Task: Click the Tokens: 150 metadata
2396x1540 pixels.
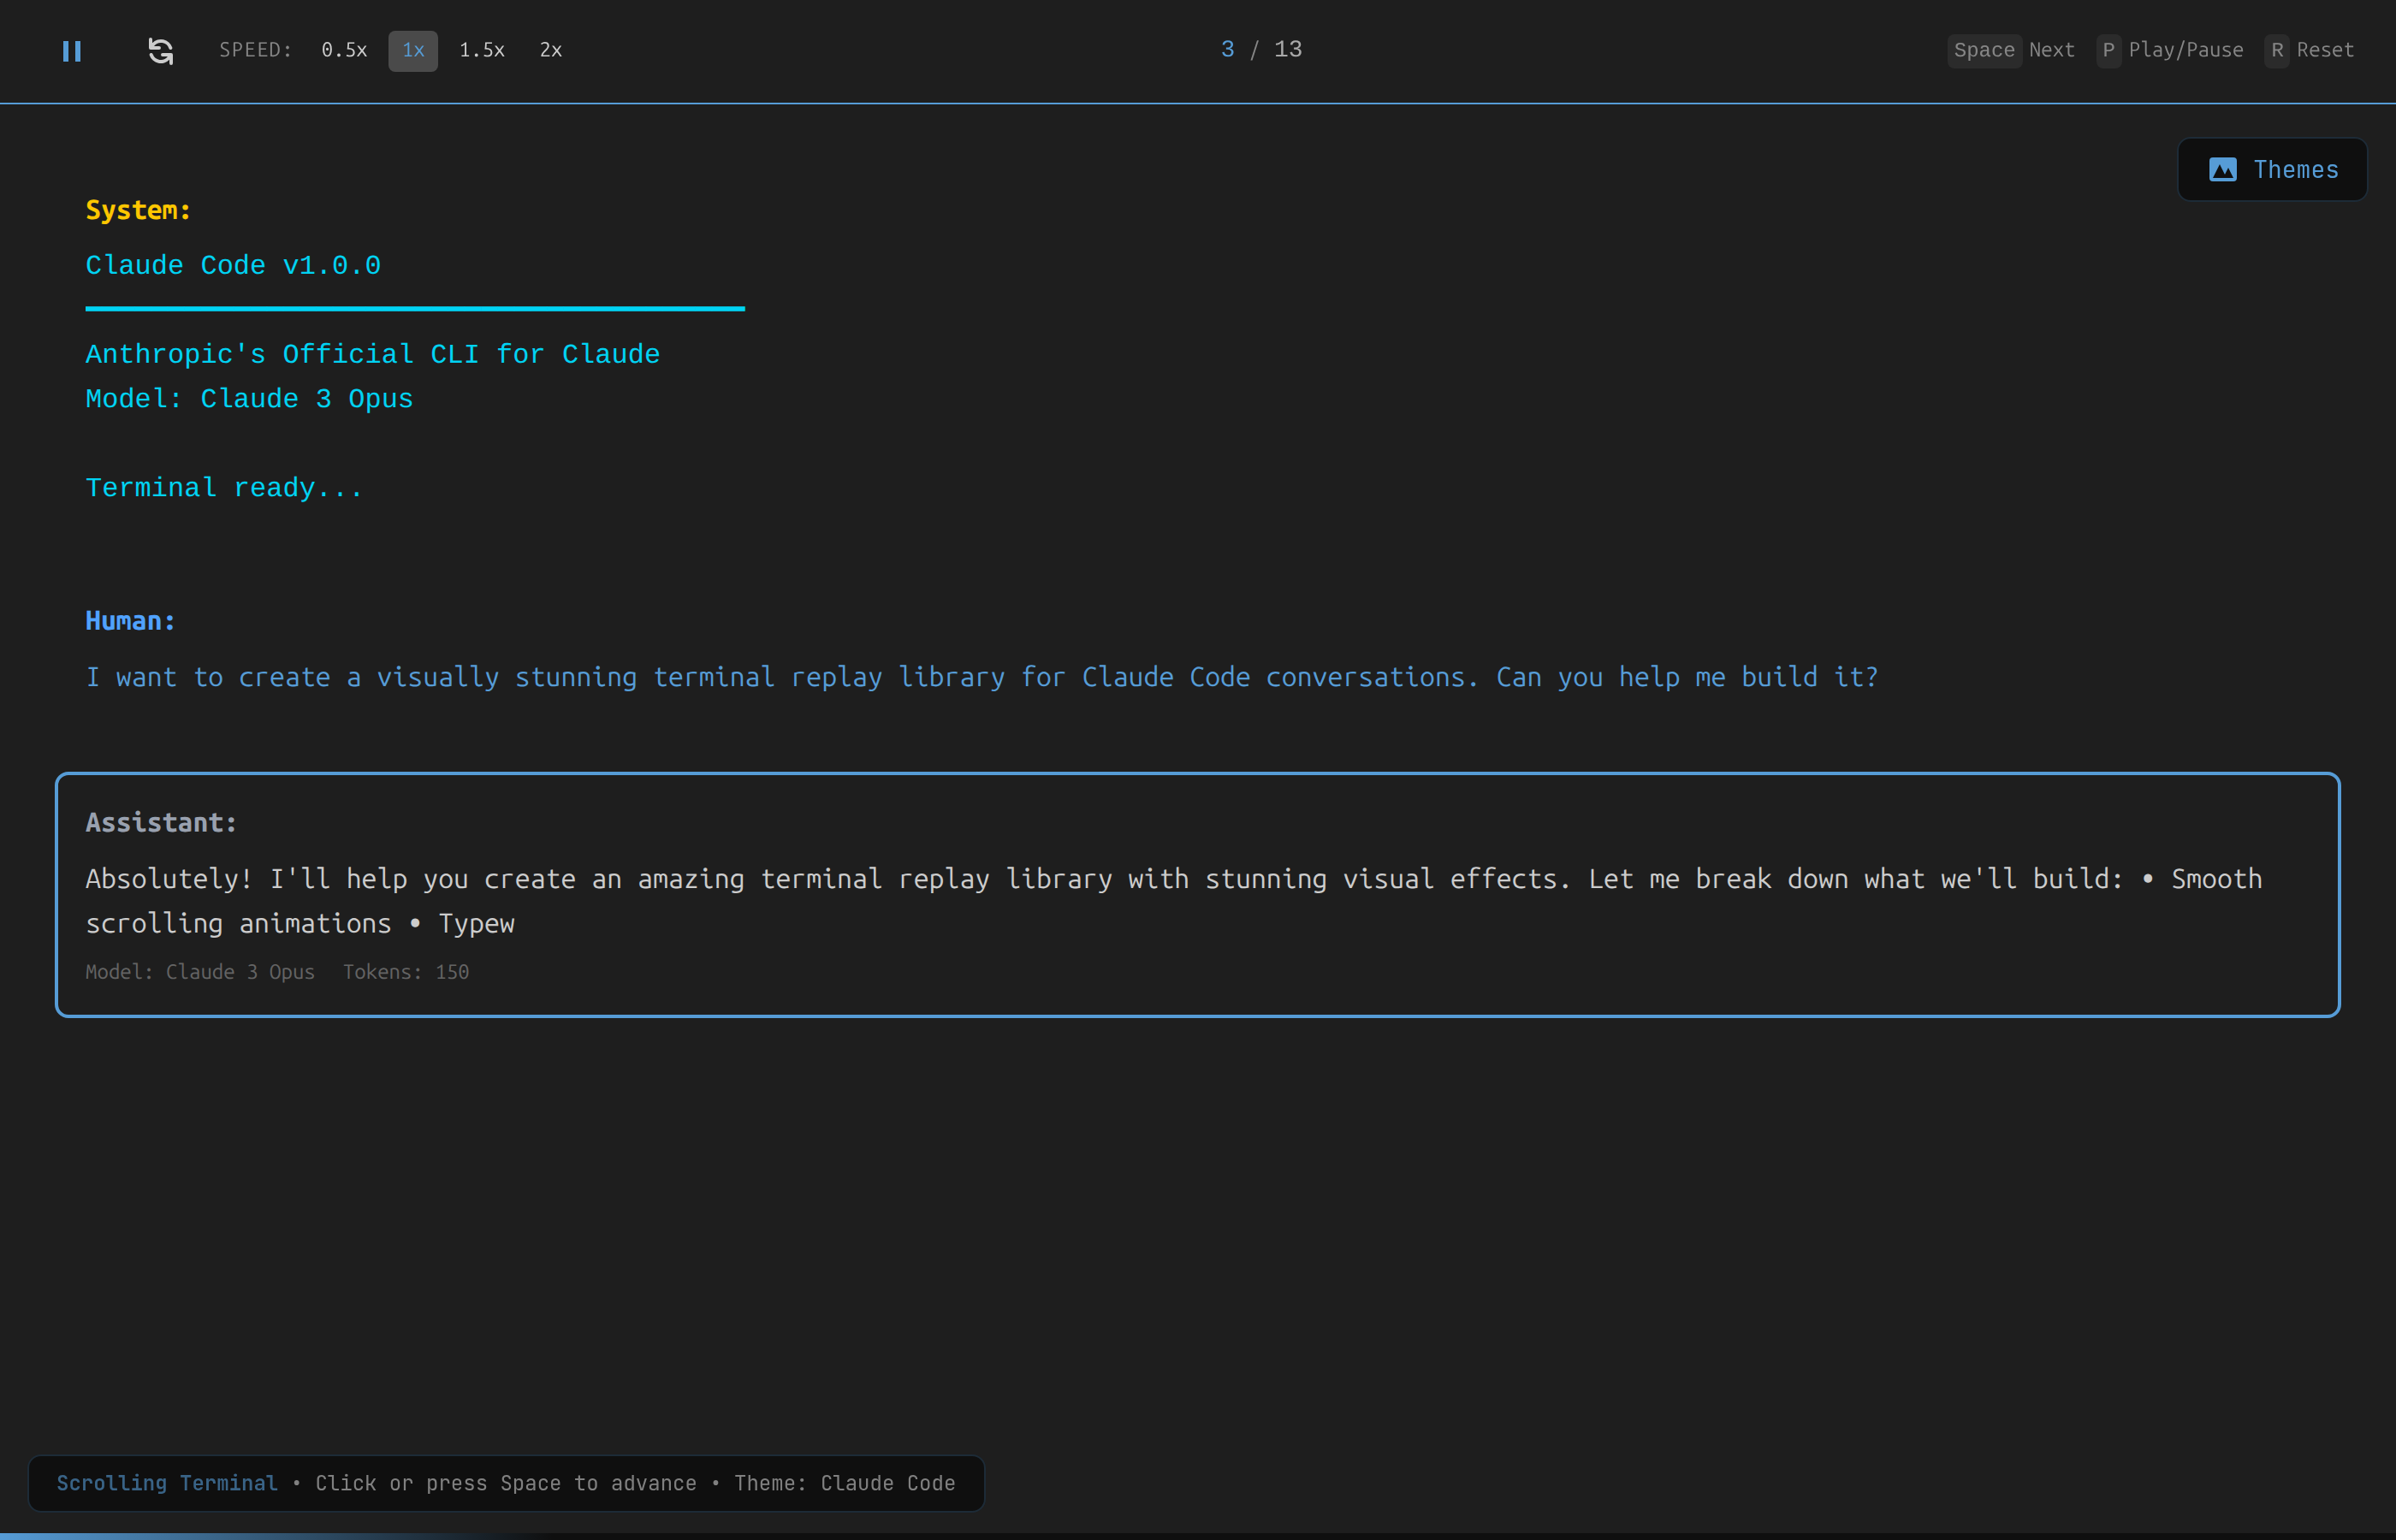Action: 406,972
